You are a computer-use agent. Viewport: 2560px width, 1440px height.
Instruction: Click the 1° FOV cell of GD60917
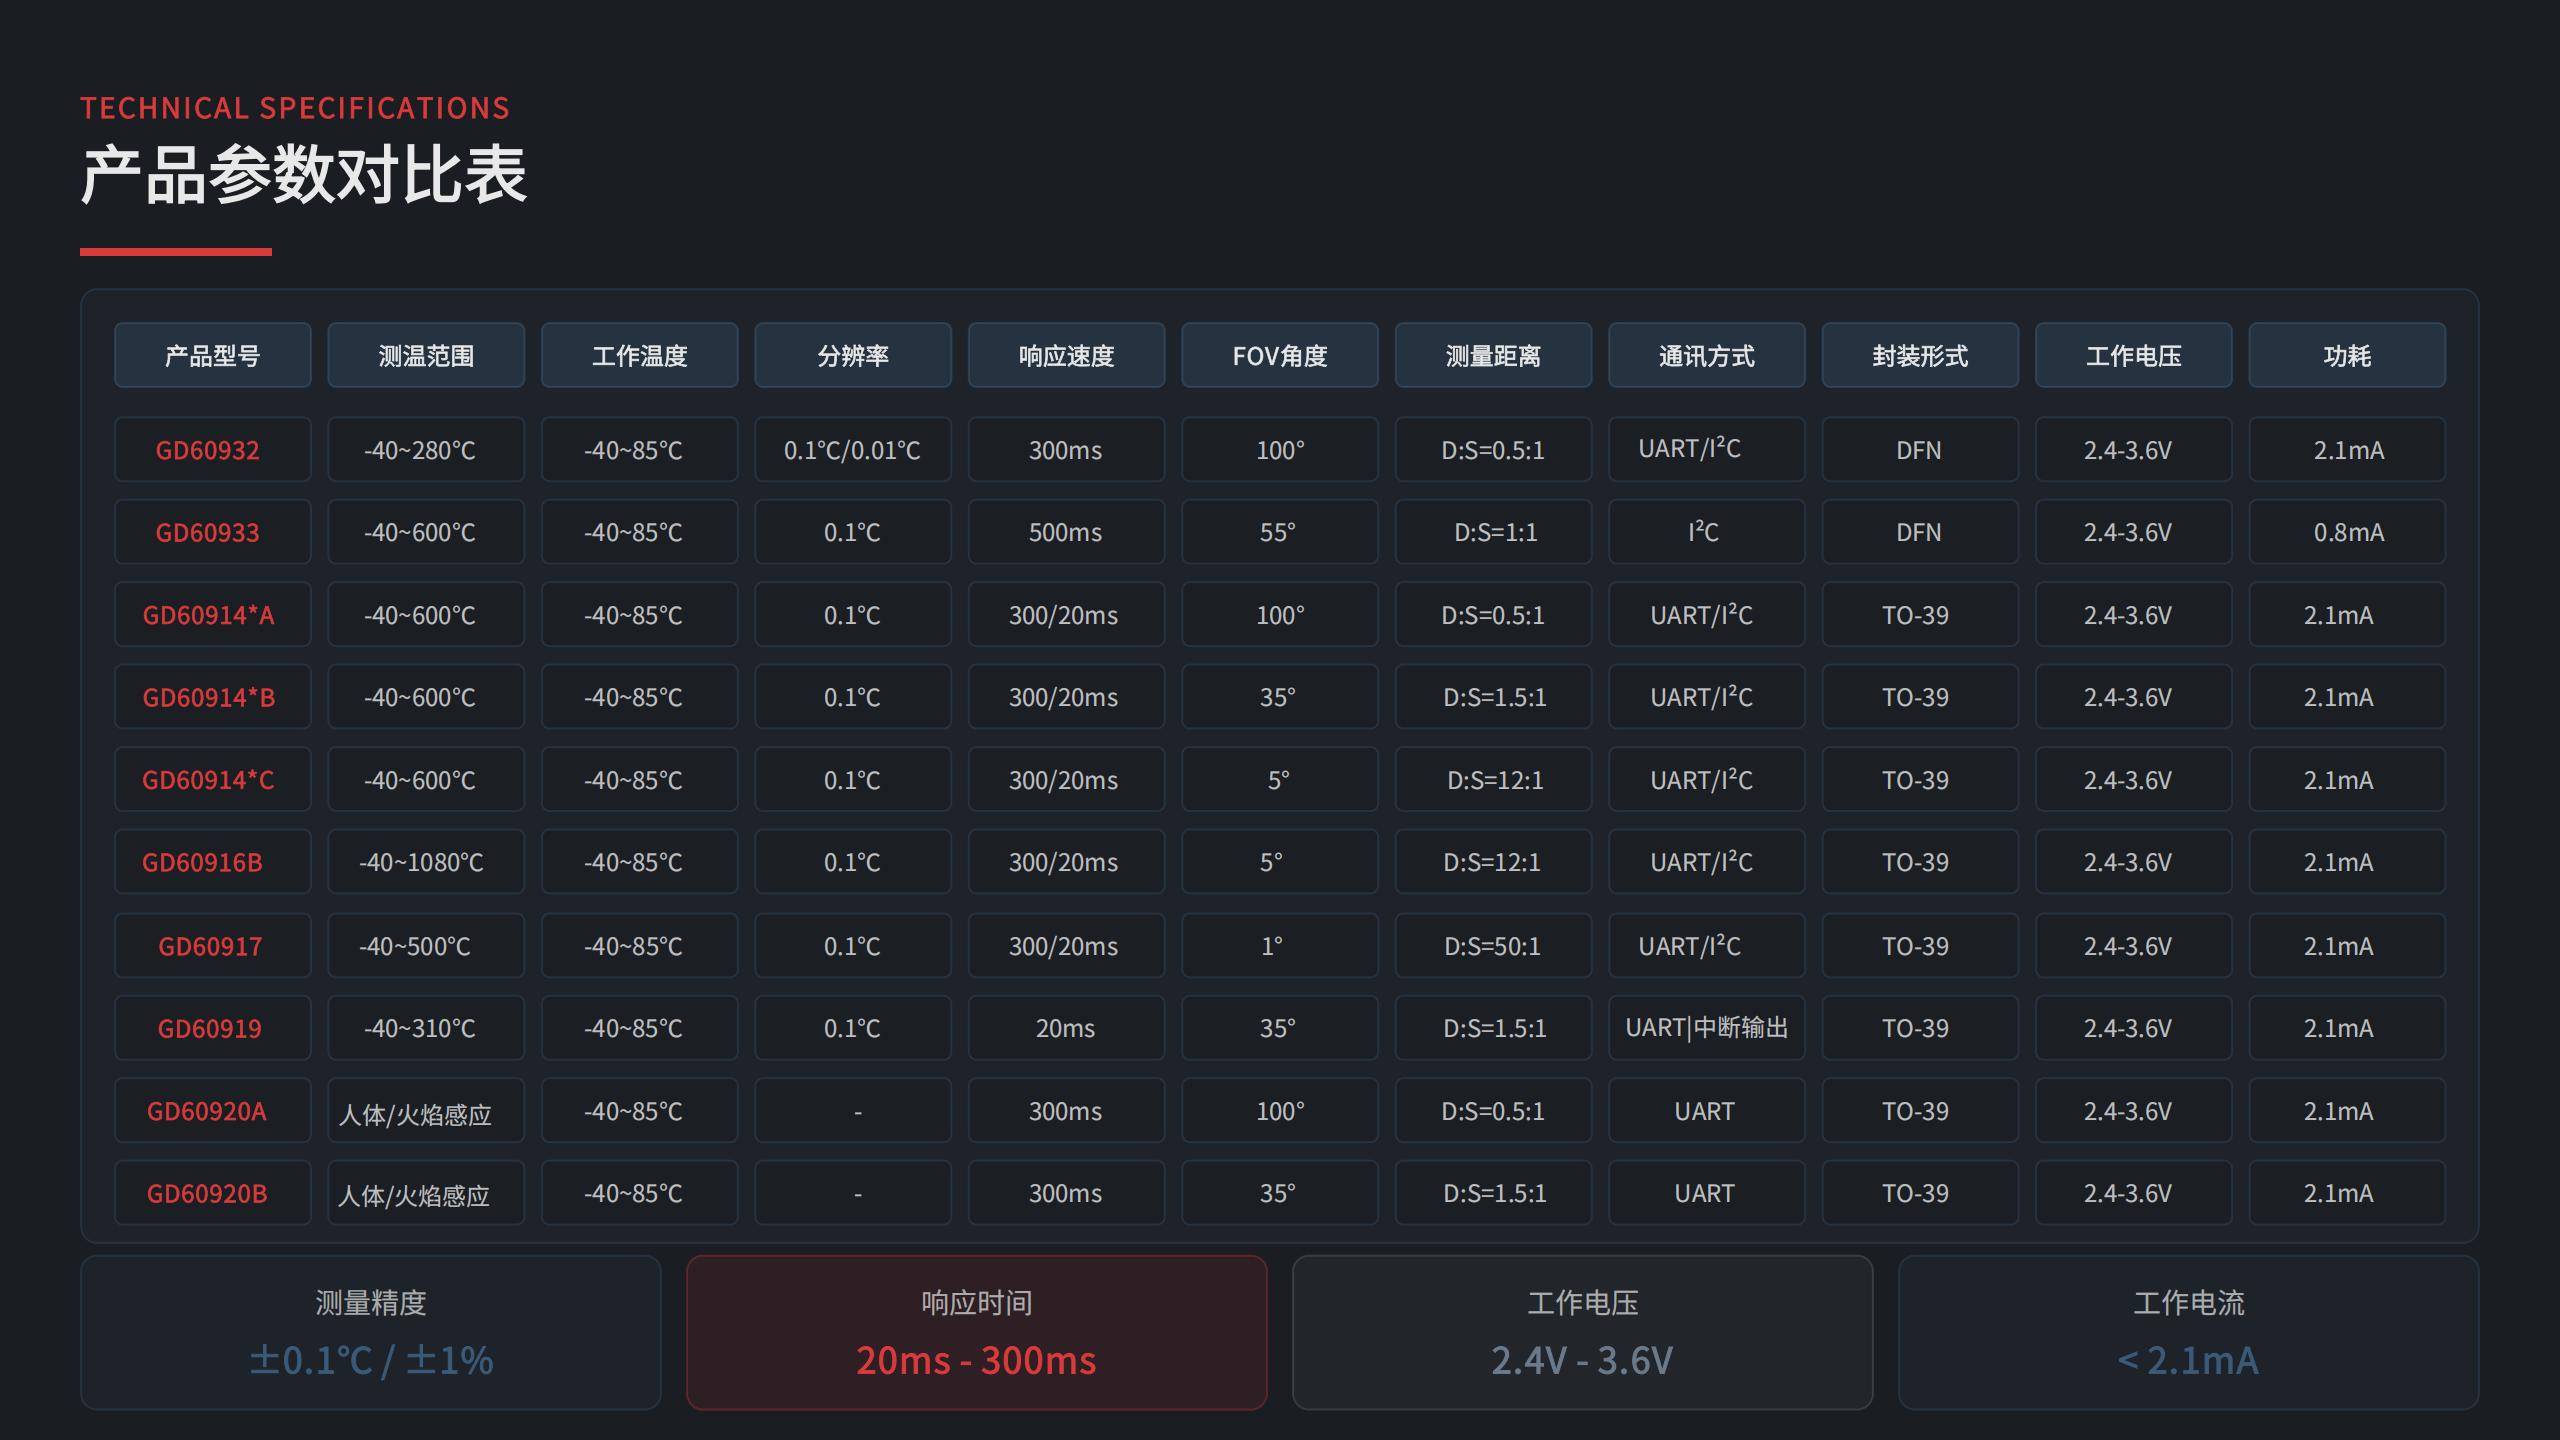[1280, 946]
